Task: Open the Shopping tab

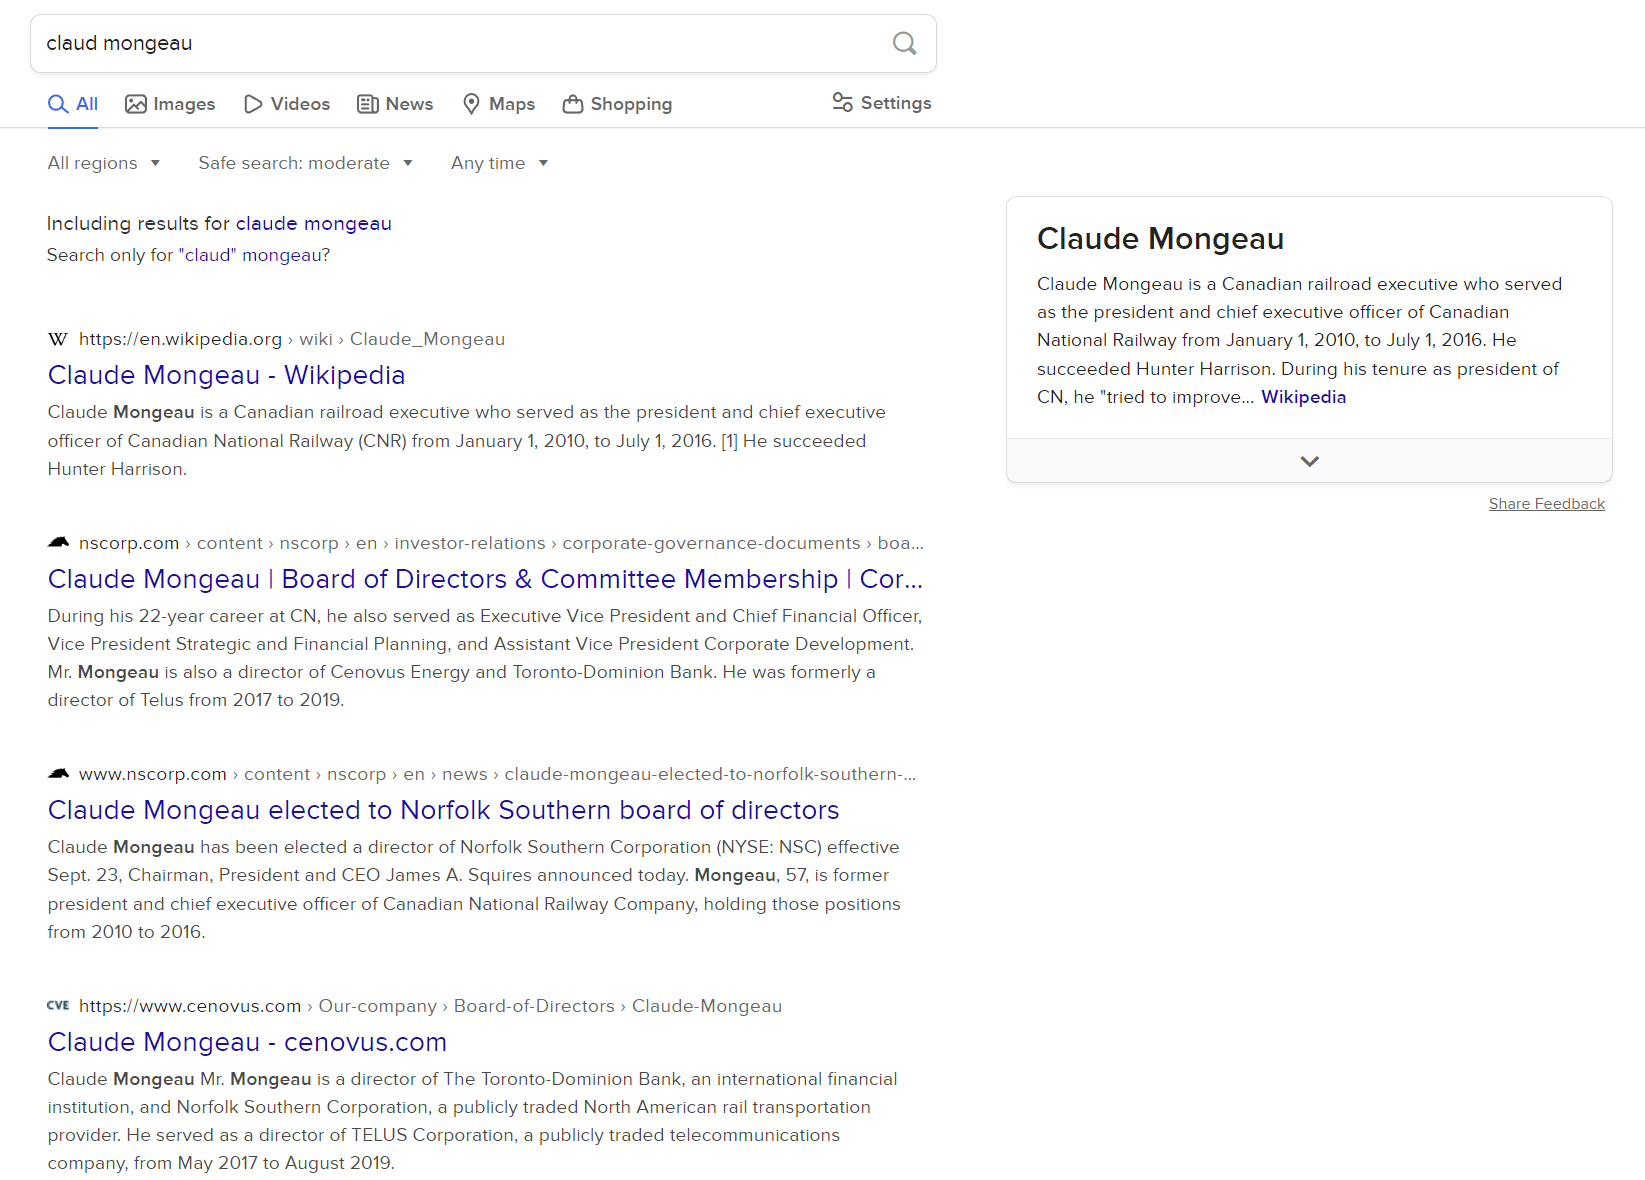Action: point(617,104)
